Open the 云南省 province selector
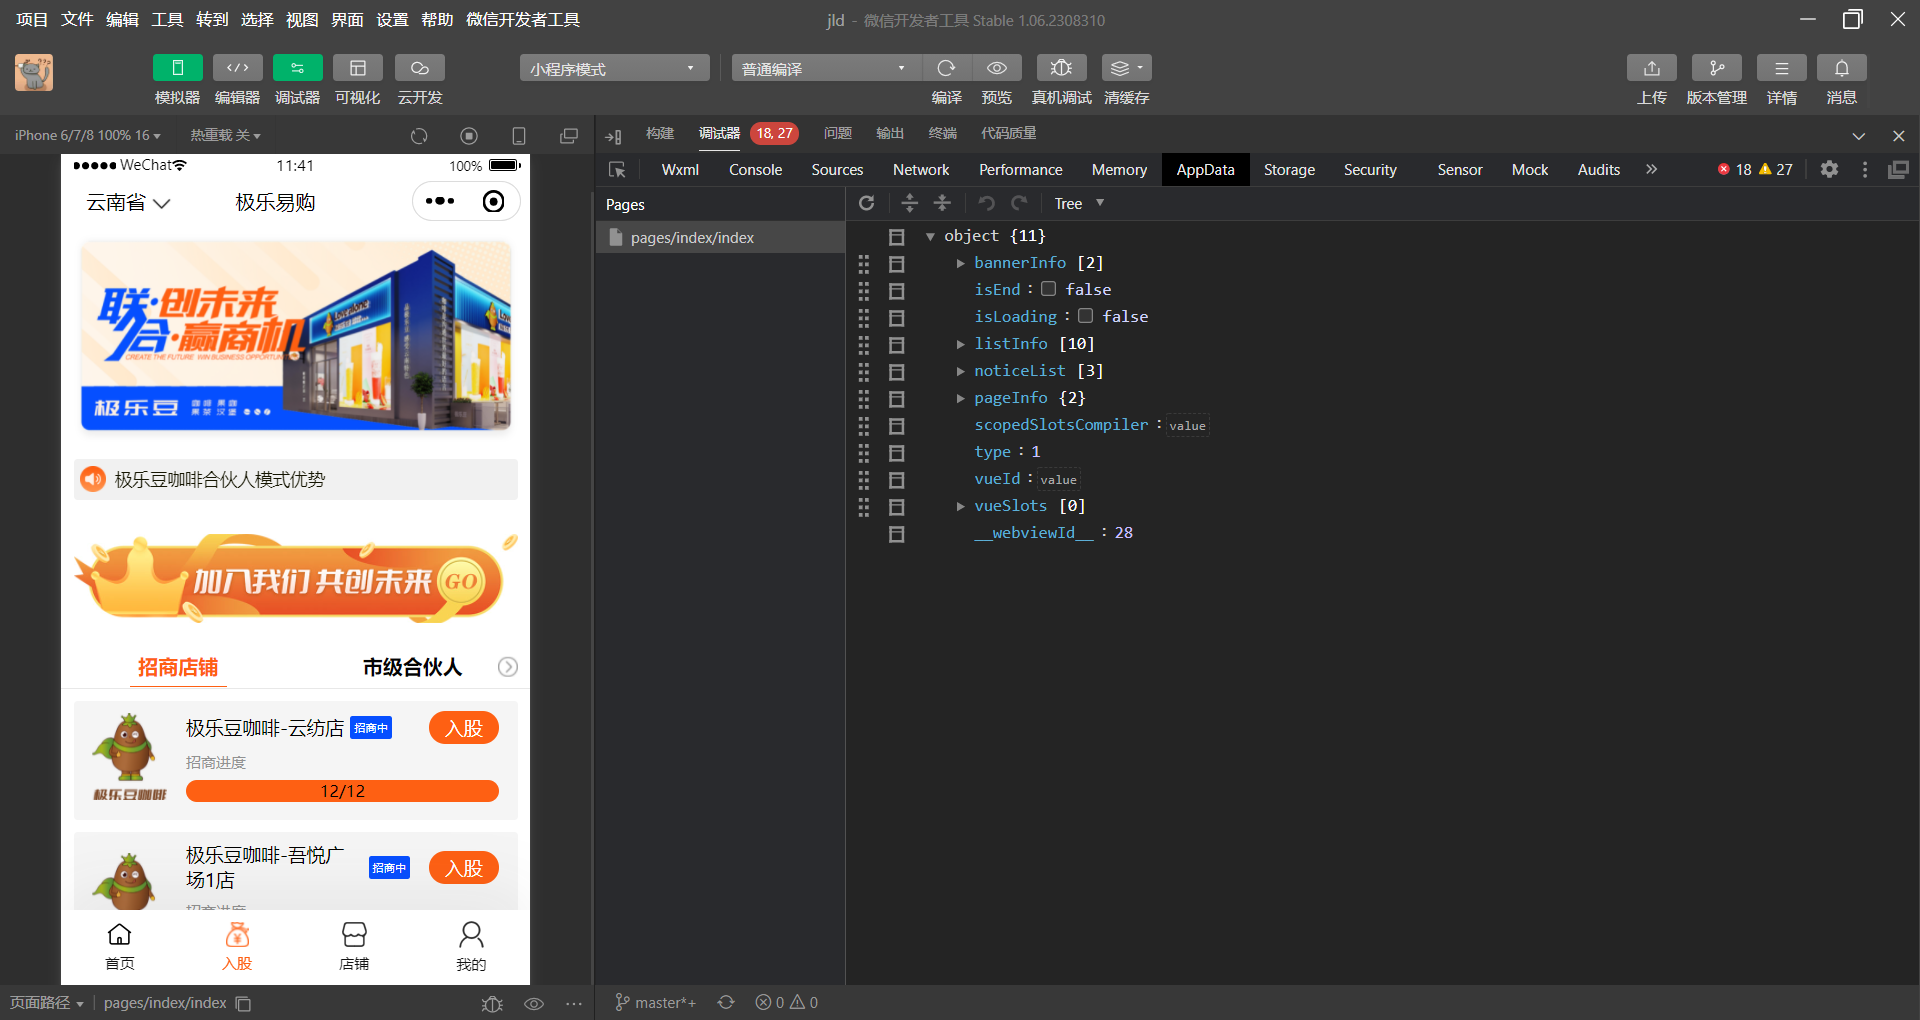 pos(128,203)
